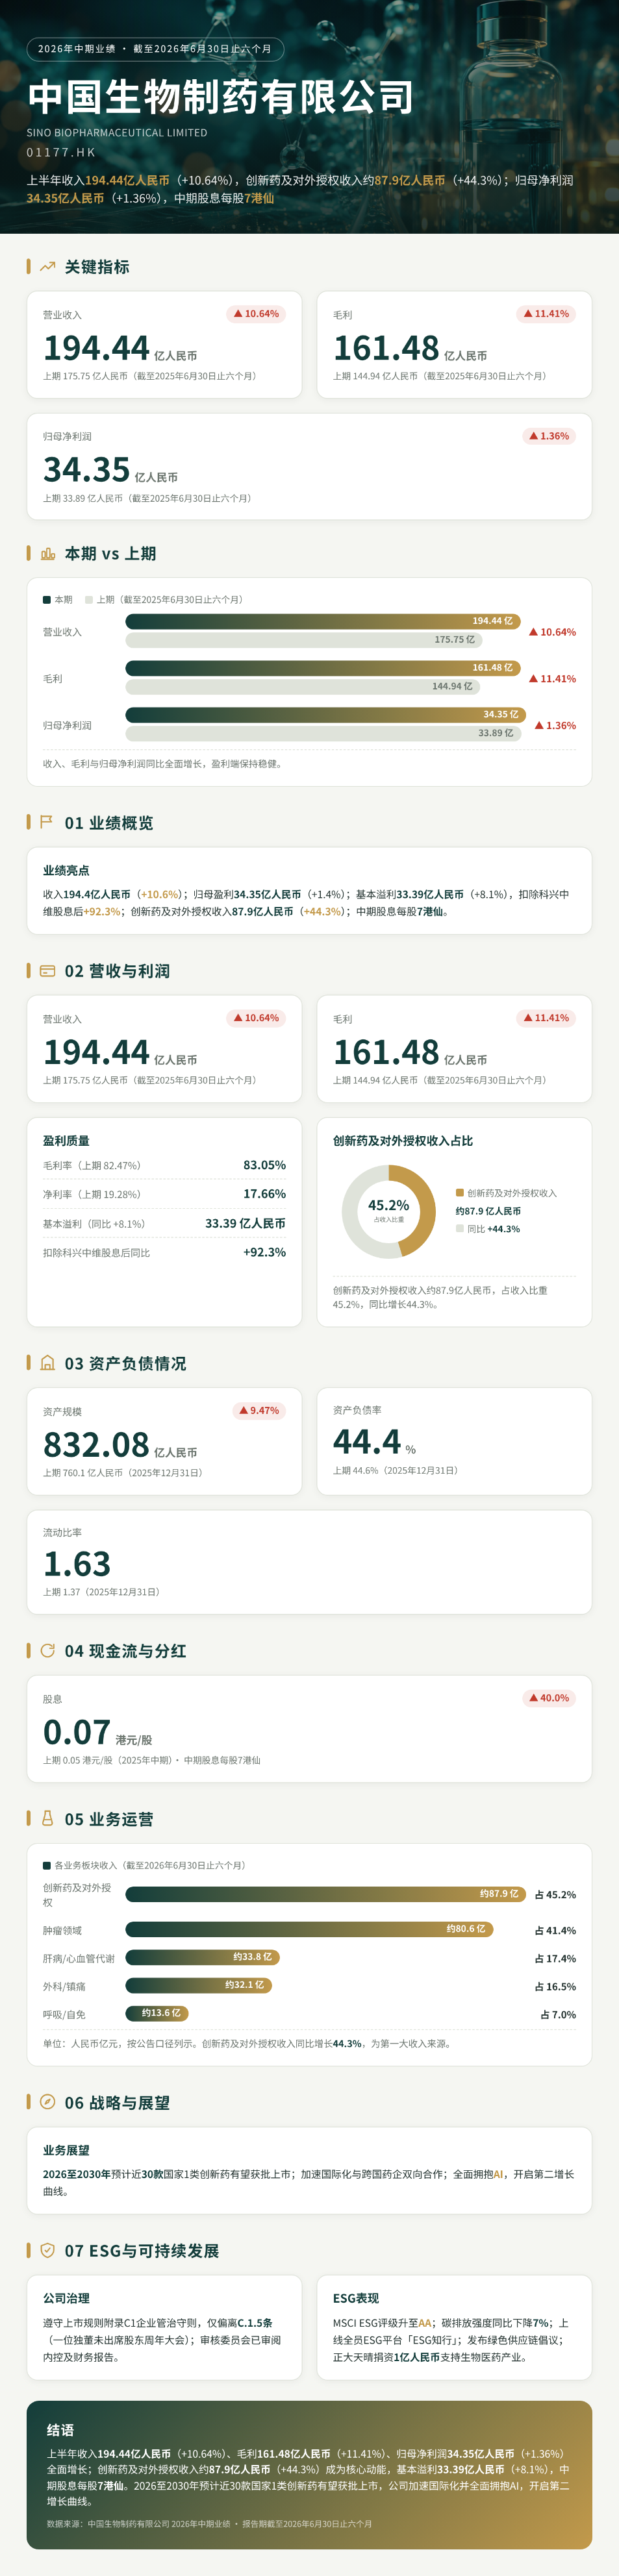Click the 144.94 亿 prior gross profit bar
619x2576 pixels.
pos(303,687)
